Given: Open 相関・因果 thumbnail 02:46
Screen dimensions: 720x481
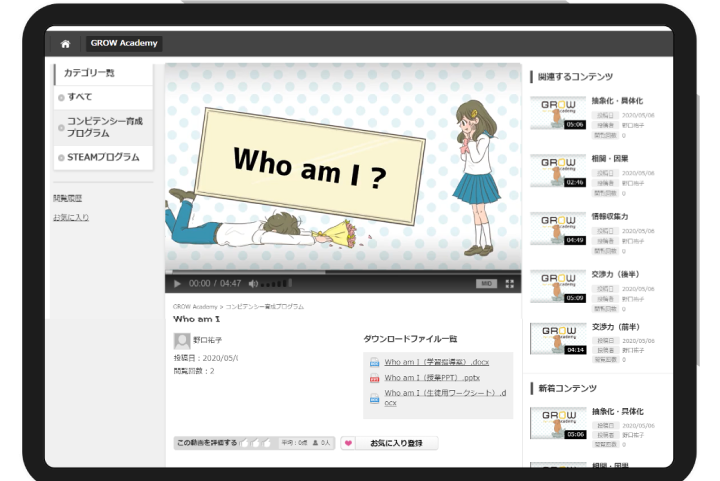Looking at the screenshot, I should tap(558, 171).
